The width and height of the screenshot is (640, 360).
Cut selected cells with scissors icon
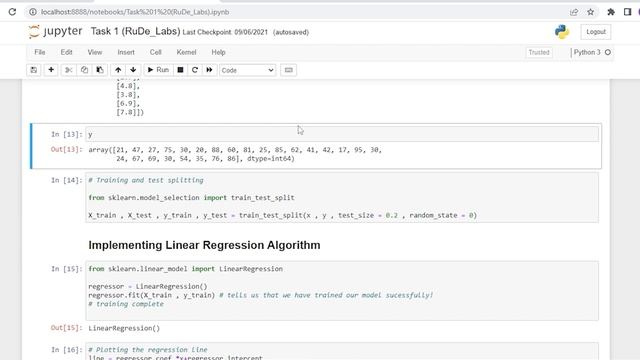point(69,70)
